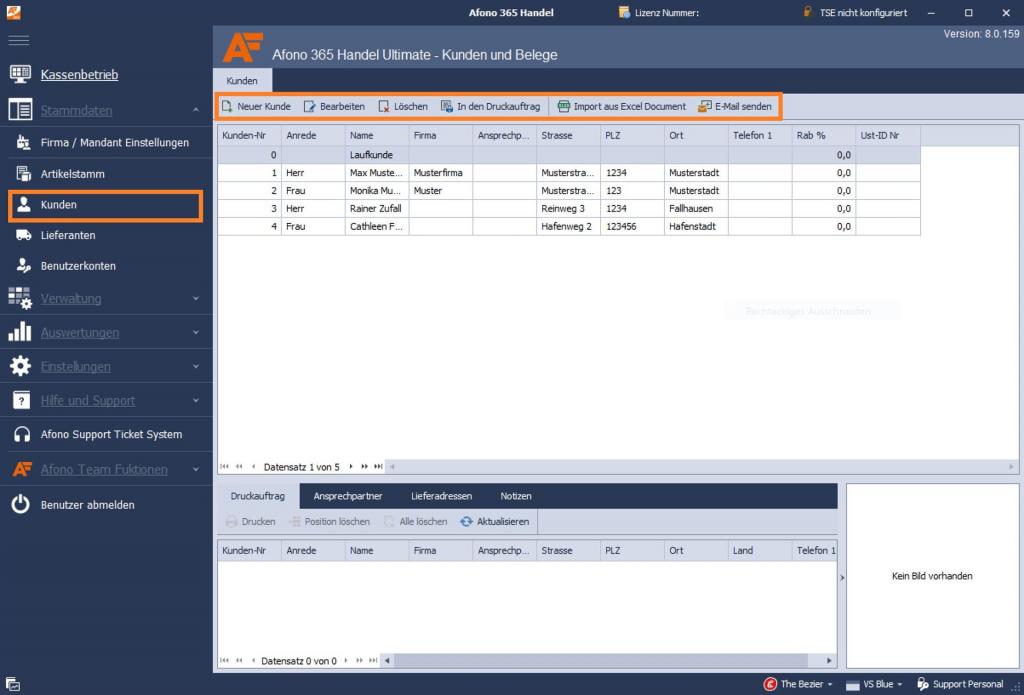1024x695 pixels.
Task: Click In den Druckauftrag button
Action: click(490, 106)
